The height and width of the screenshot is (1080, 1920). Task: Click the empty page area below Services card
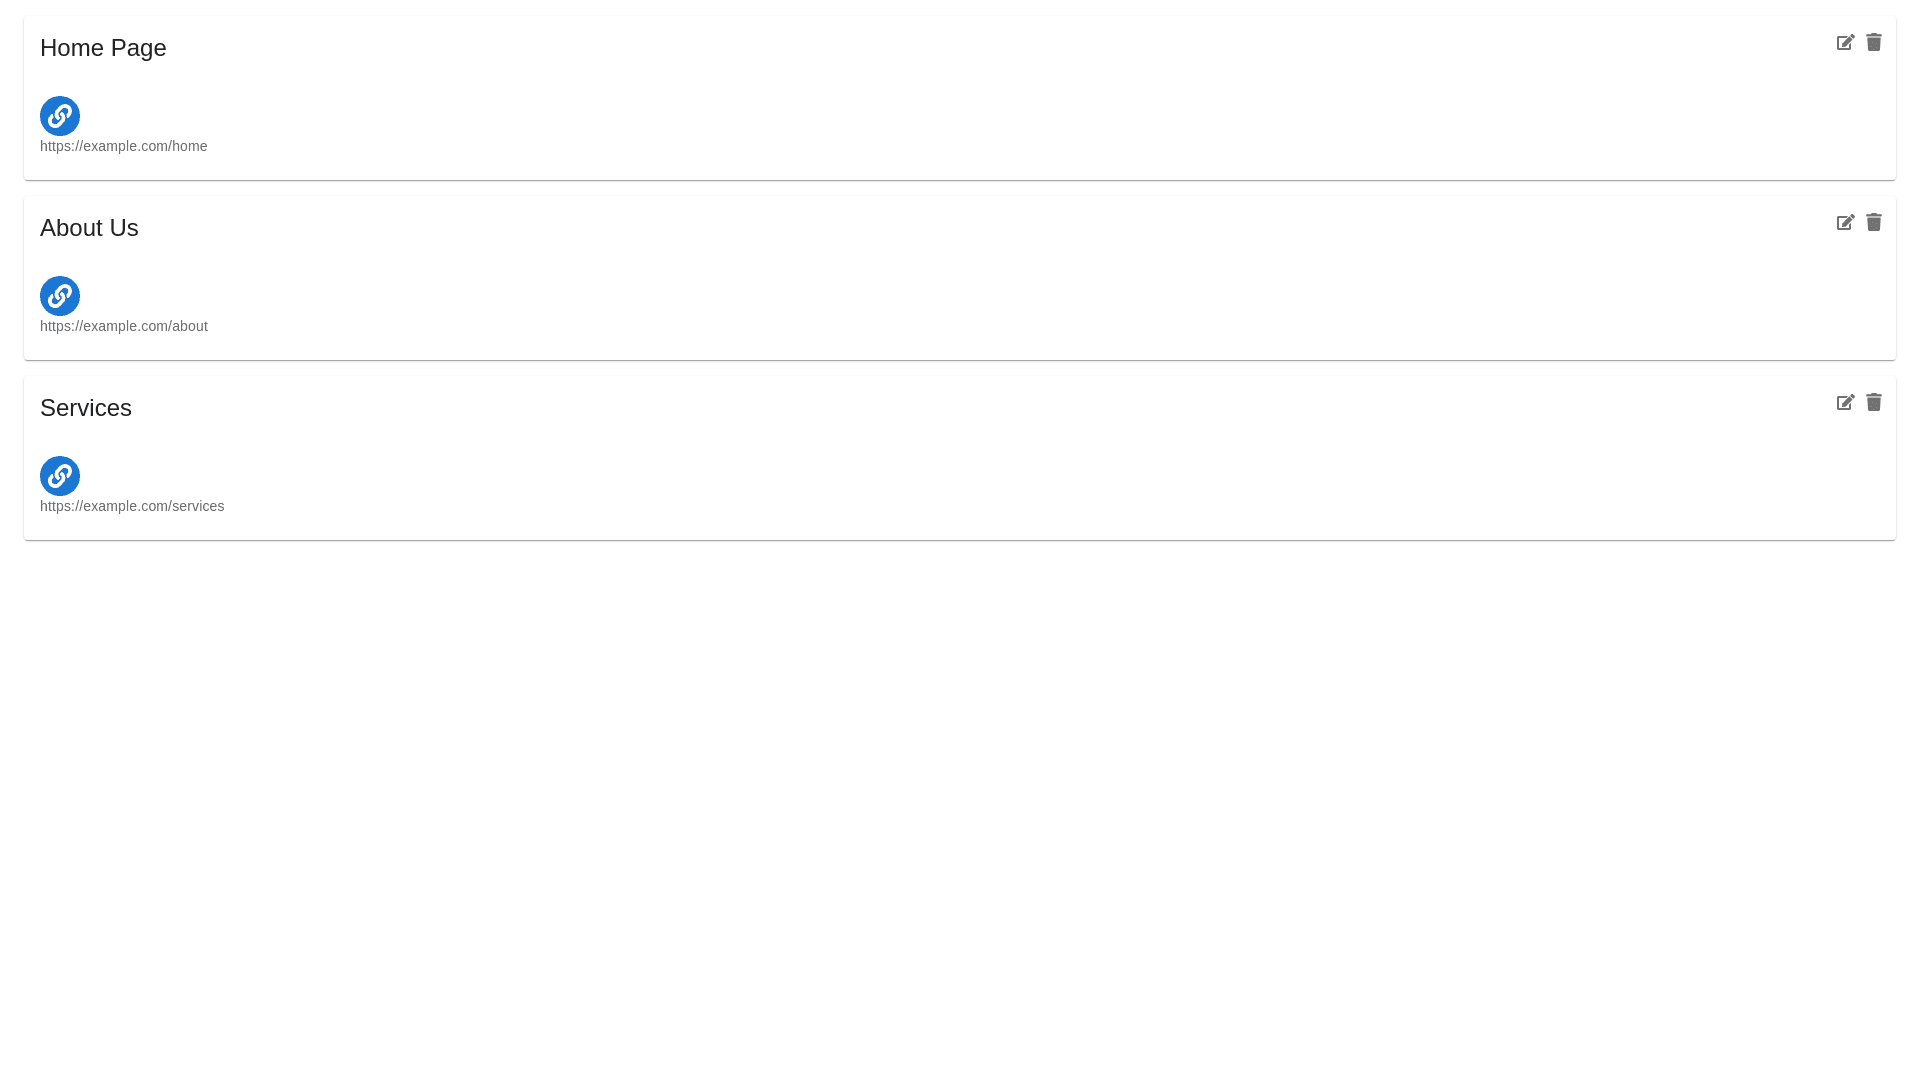coord(960,800)
